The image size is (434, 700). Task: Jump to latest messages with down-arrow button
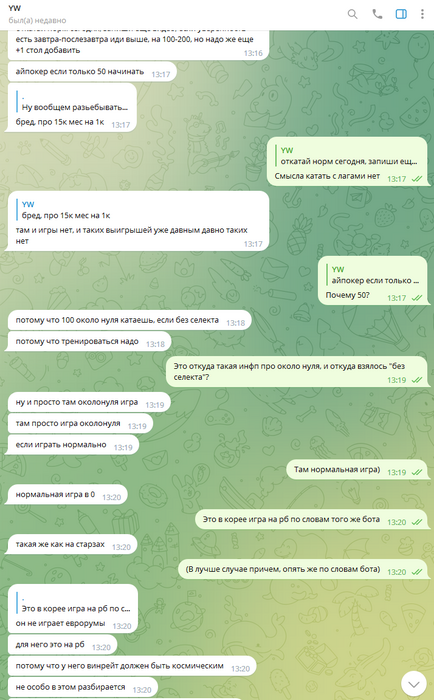click(413, 683)
